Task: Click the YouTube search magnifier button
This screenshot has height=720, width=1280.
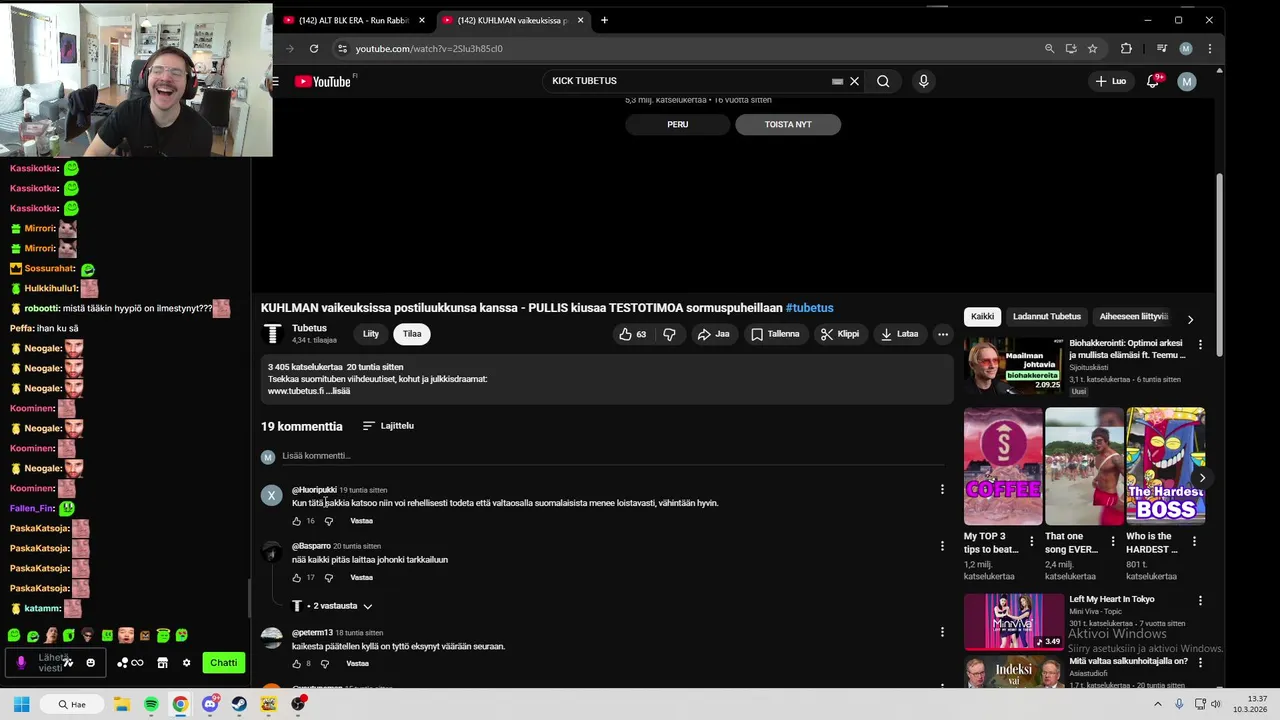Action: tap(883, 81)
